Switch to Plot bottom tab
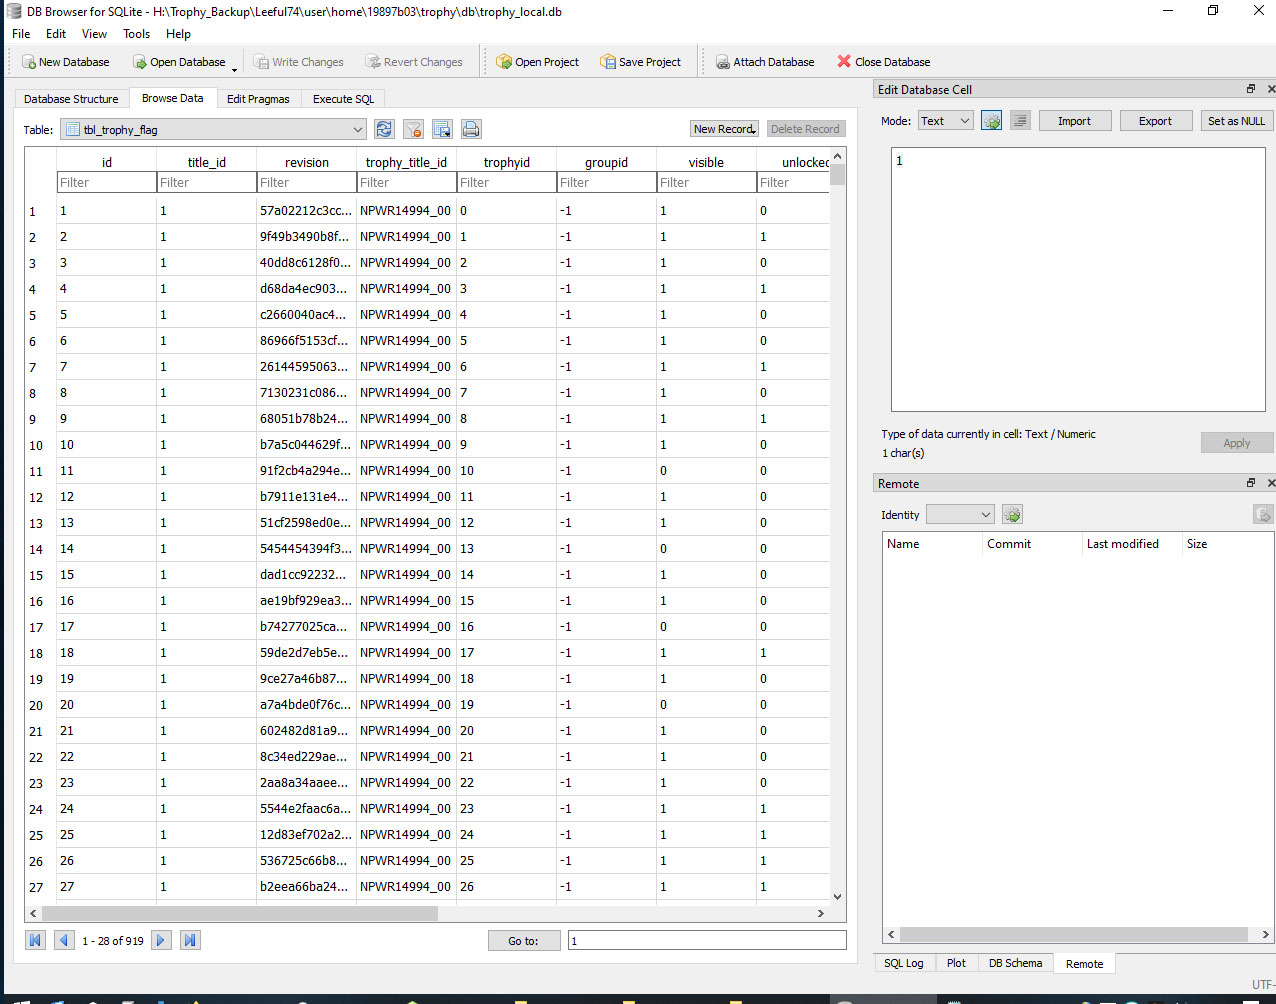This screenshot has height=1004, width=1276. click(x=956, y=963)
